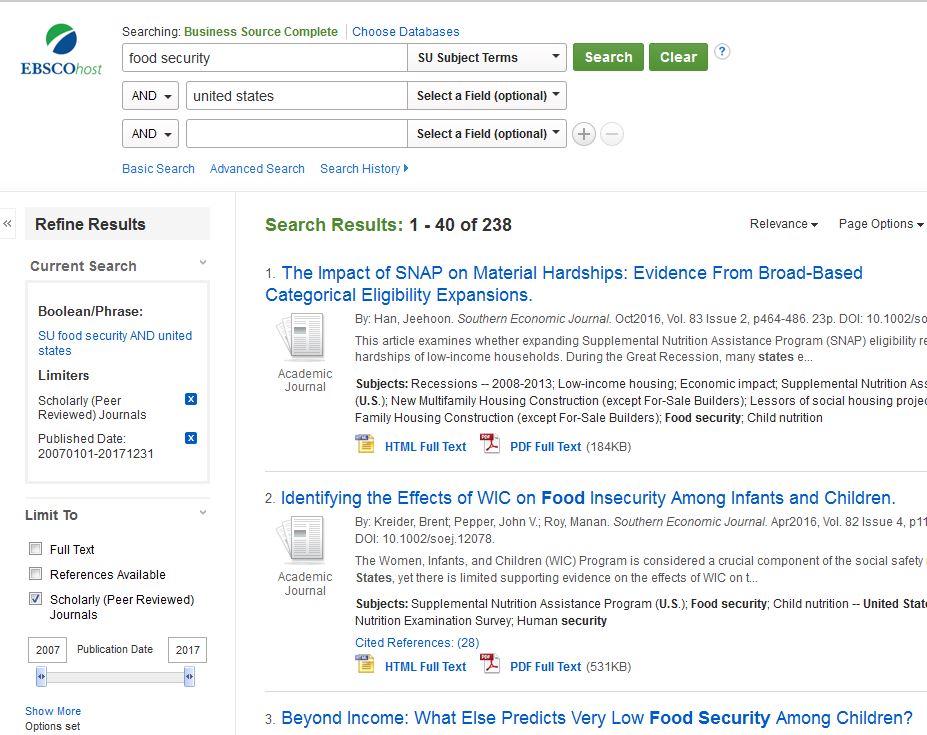Viewport: 927px width, 735px height.
Task: Enable the Full Text limiter checkbox
Action: click(35, 549)
